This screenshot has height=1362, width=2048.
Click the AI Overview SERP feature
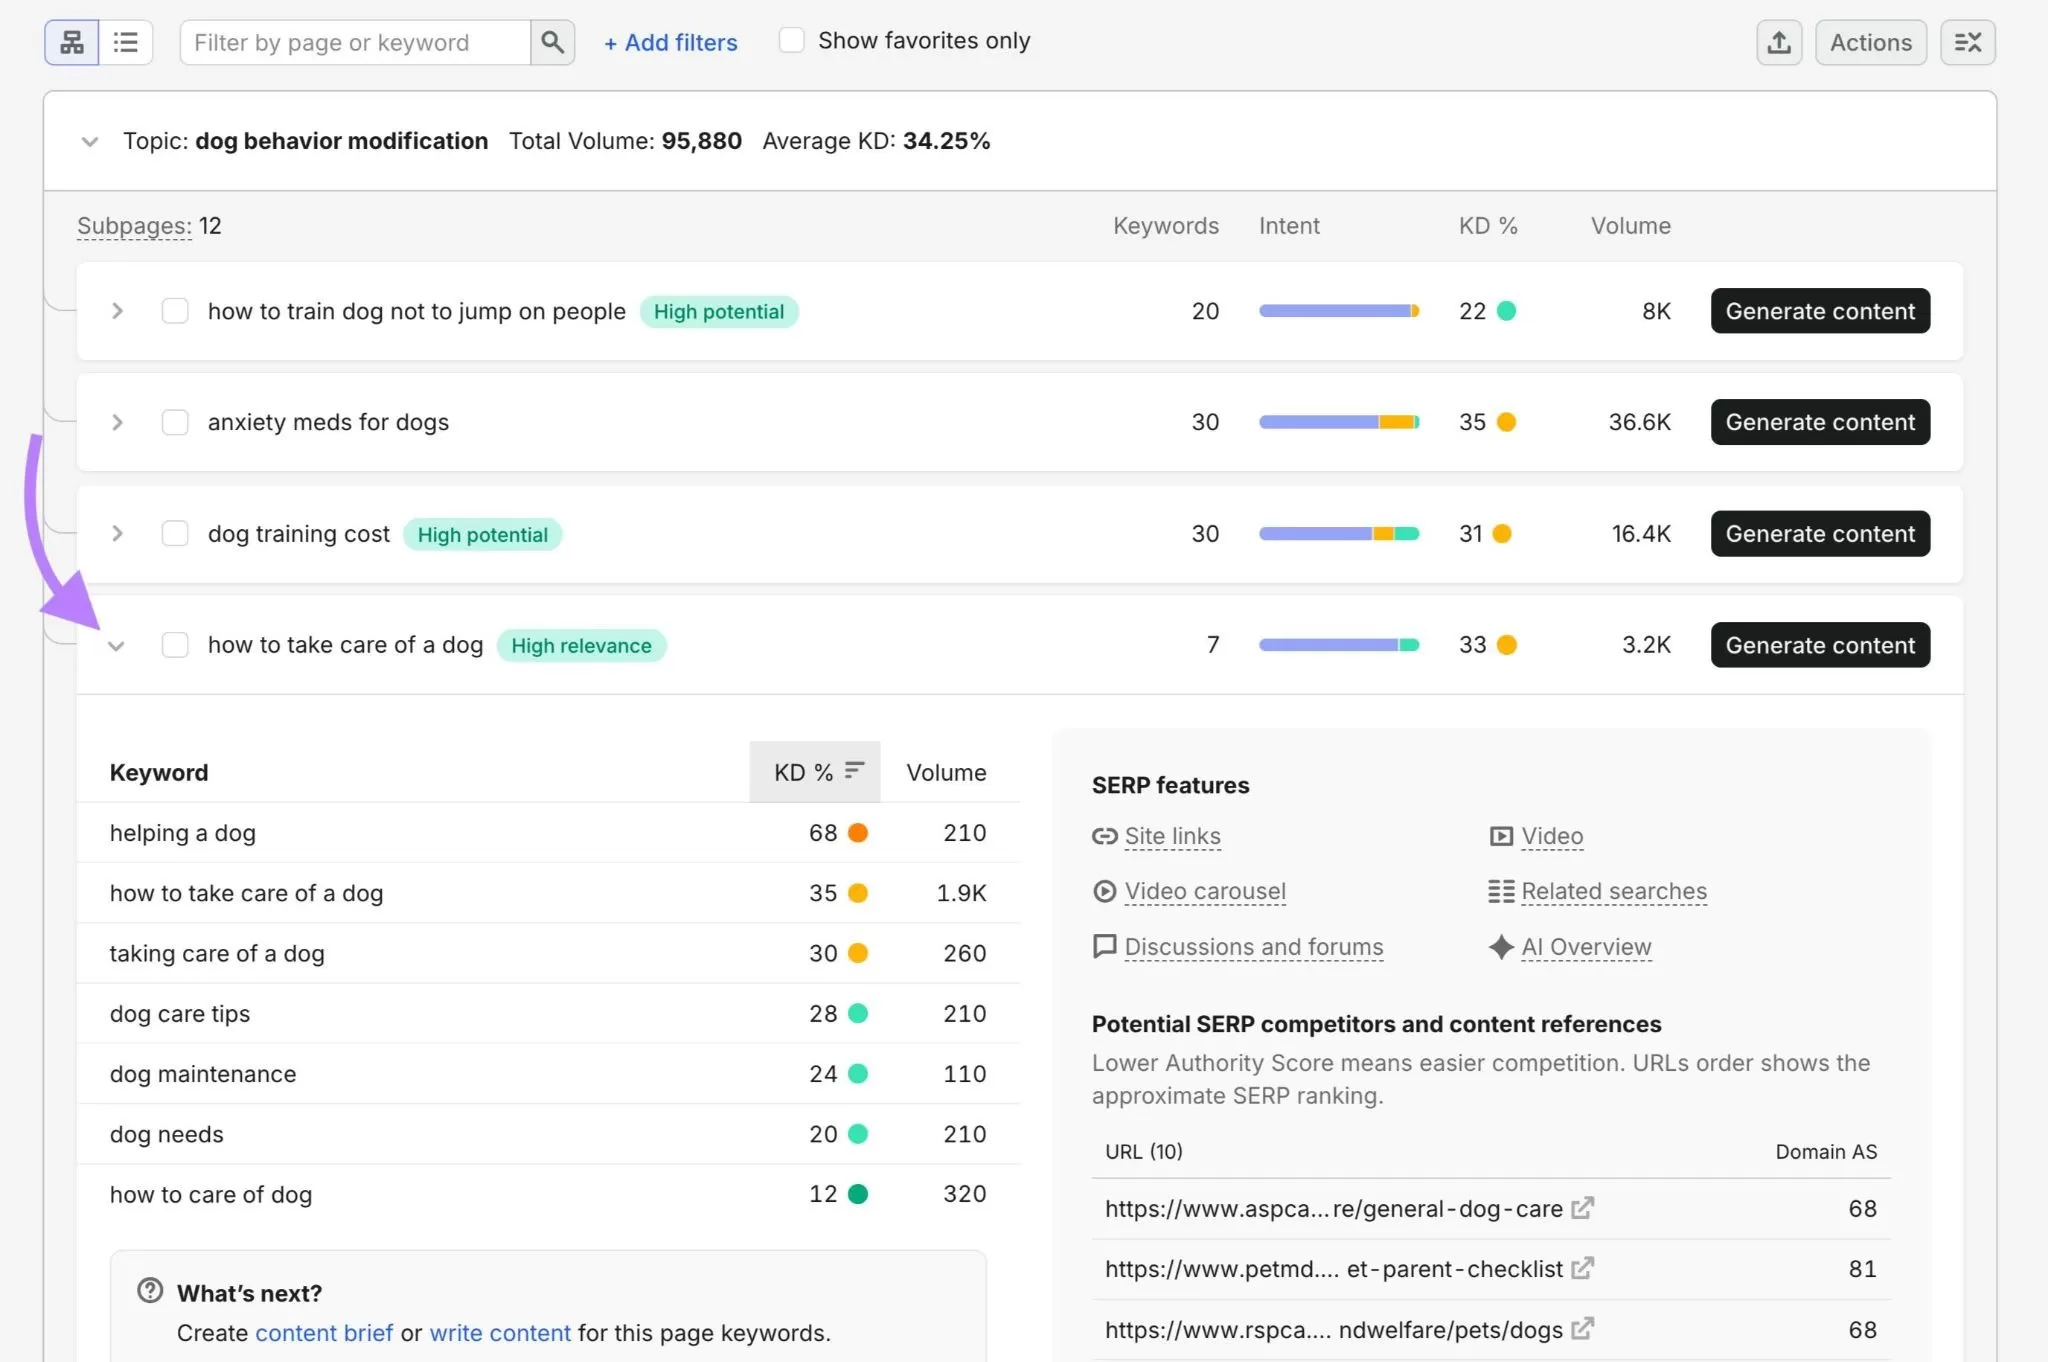1586,946
